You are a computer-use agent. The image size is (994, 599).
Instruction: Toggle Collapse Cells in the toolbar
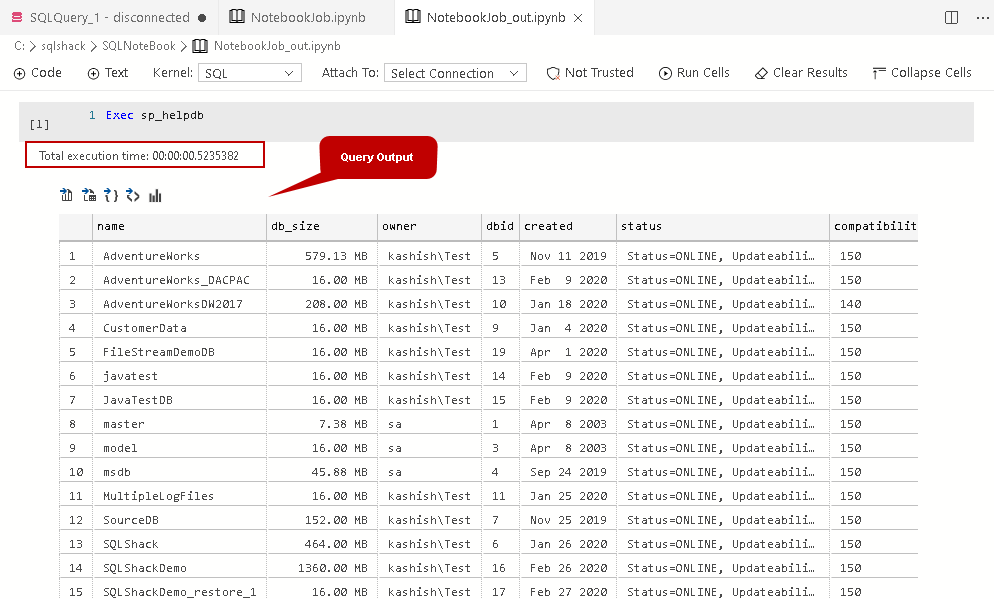pyautogui.click(x=921, y=73)
